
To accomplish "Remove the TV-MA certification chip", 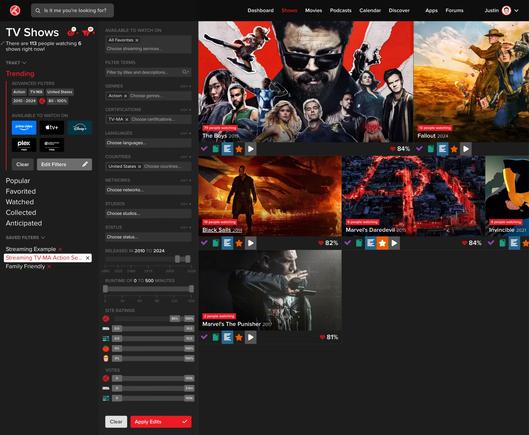I will point(127,119).
